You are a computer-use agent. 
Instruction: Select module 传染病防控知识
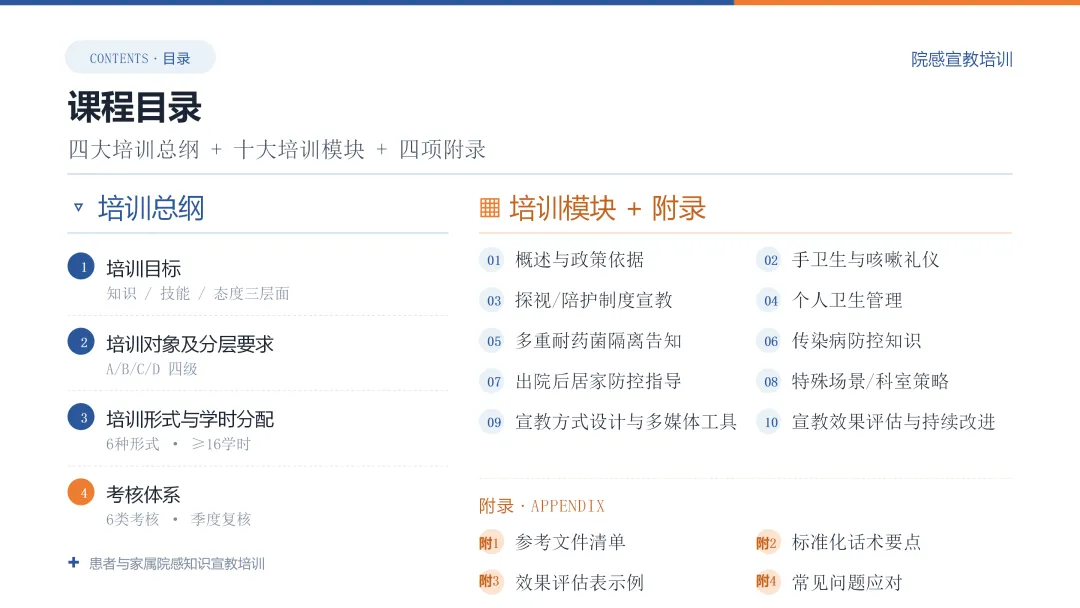tap(856, 342)
